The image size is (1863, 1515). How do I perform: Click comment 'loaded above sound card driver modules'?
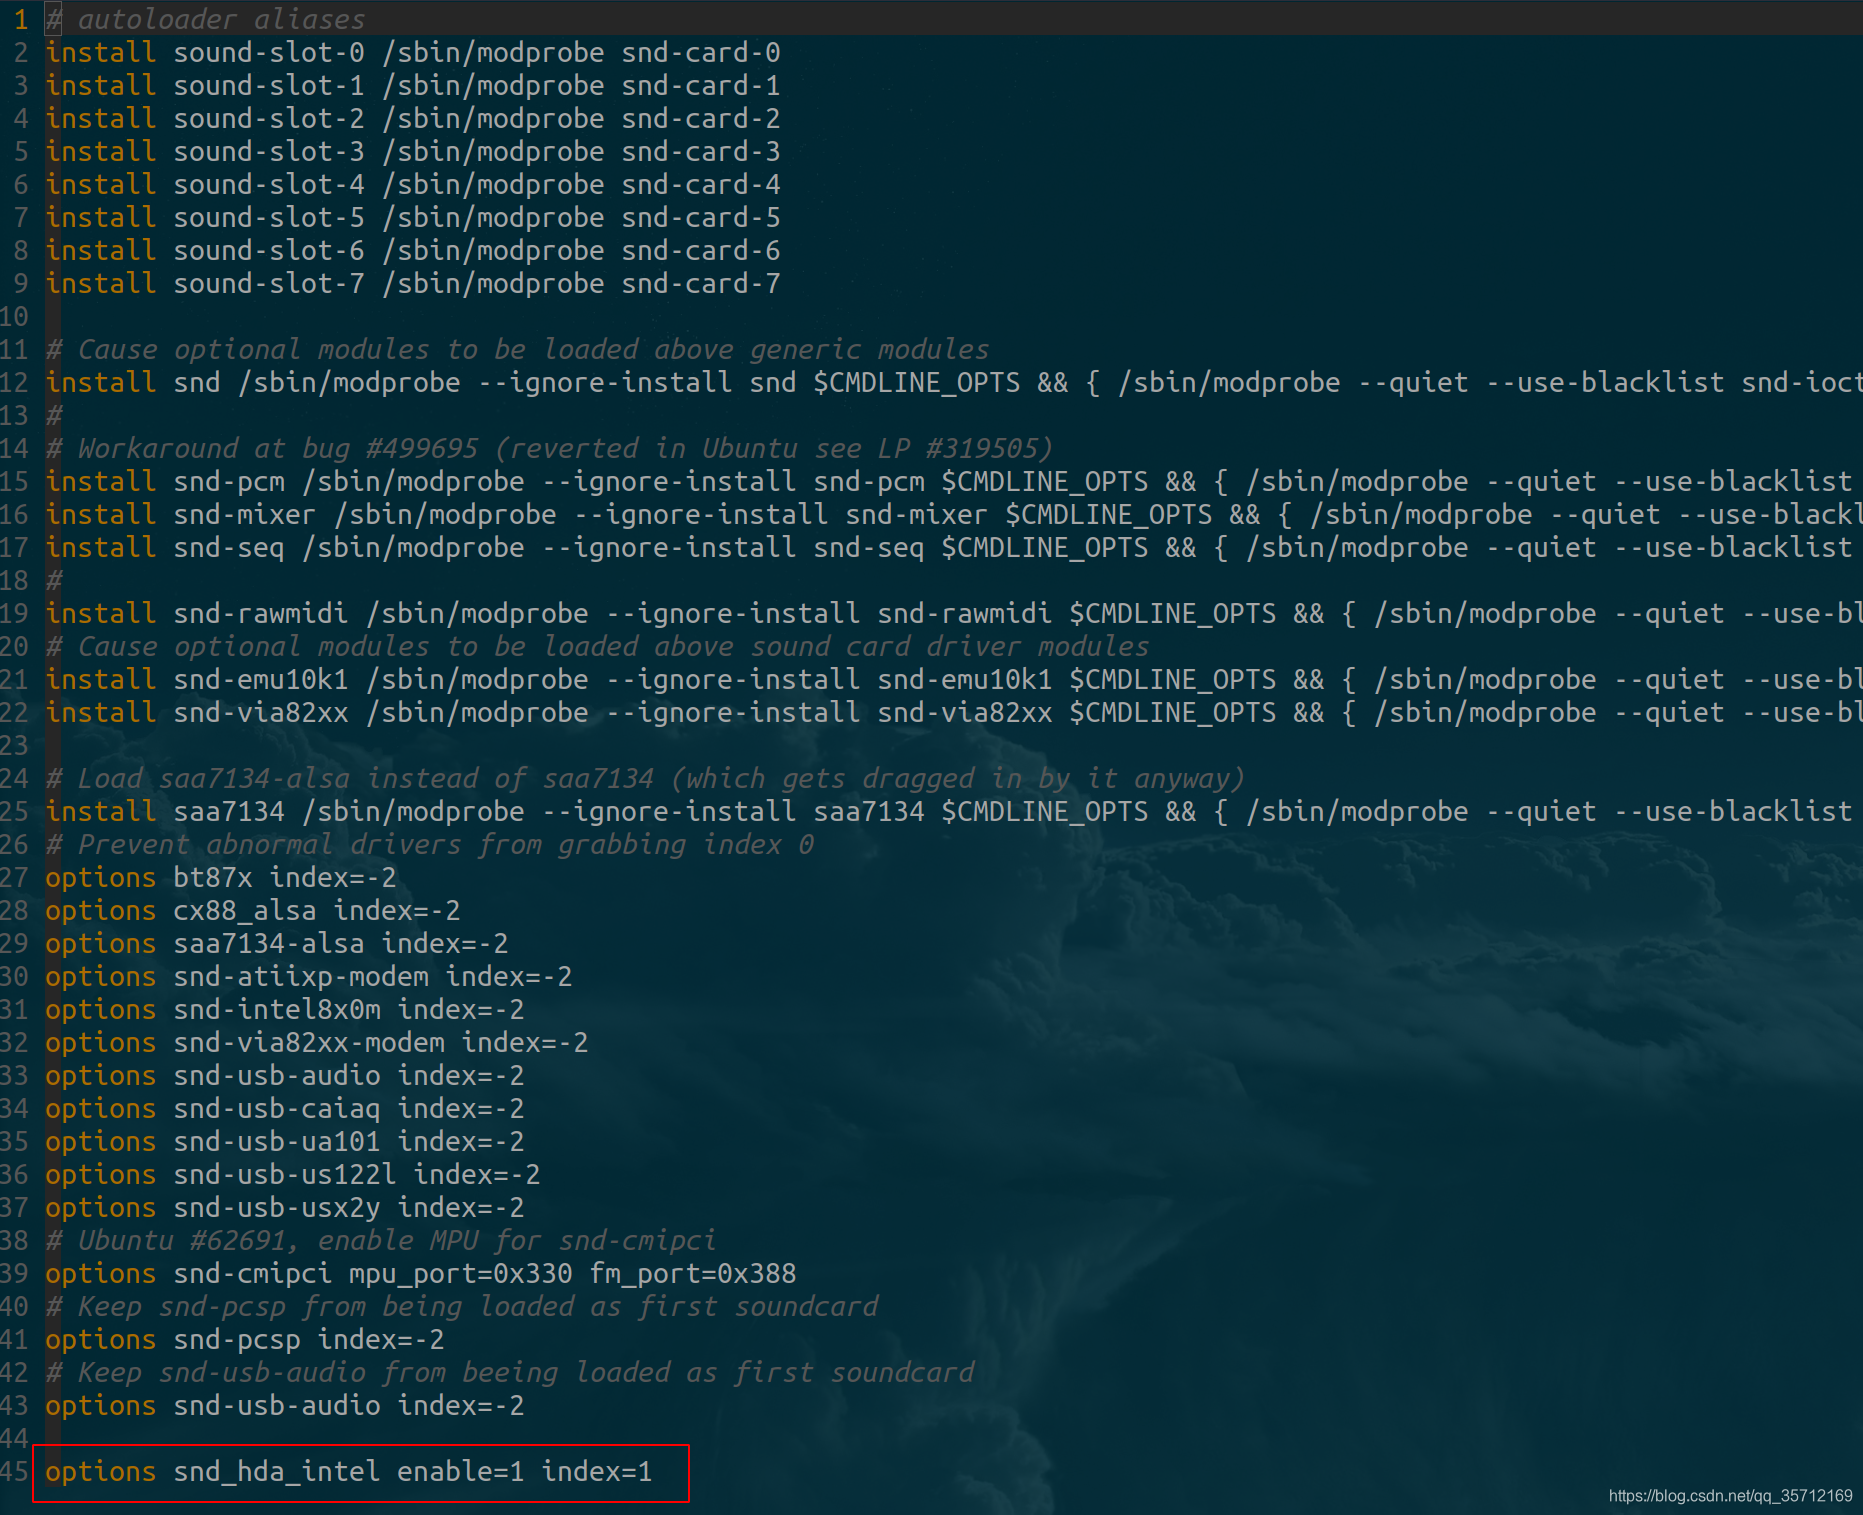[x=846, y=646]
